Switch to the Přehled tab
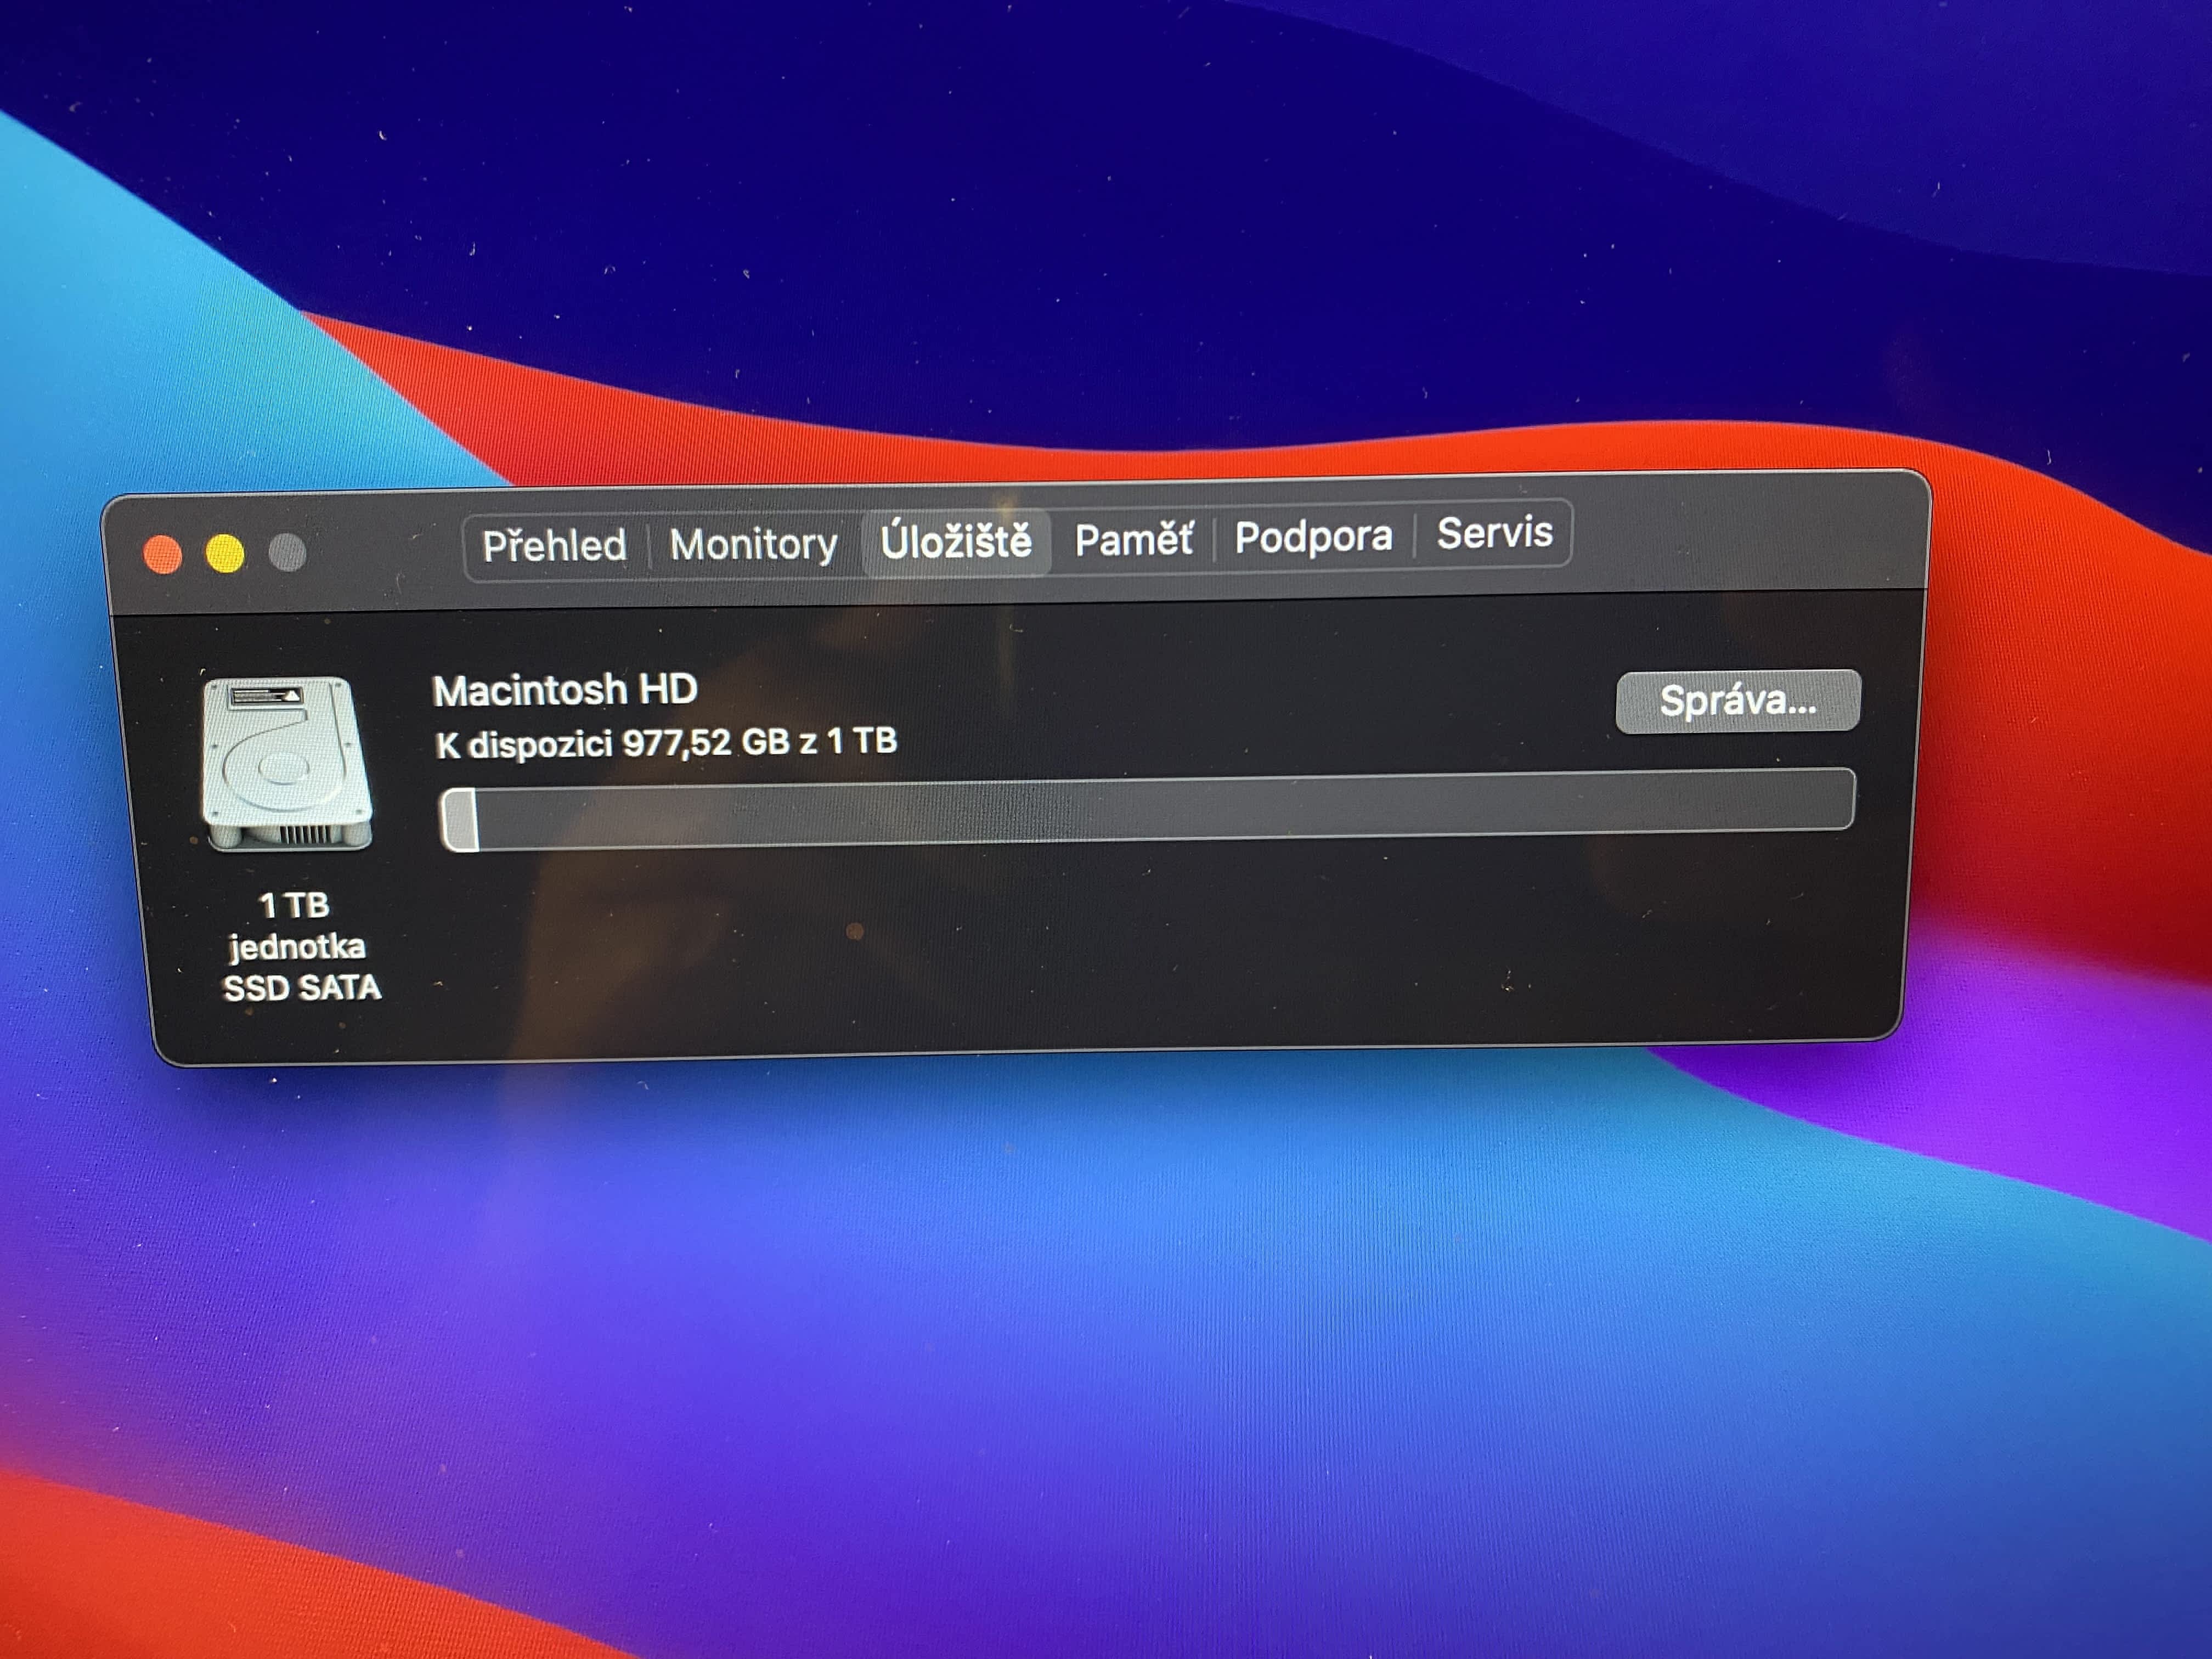 554,546
